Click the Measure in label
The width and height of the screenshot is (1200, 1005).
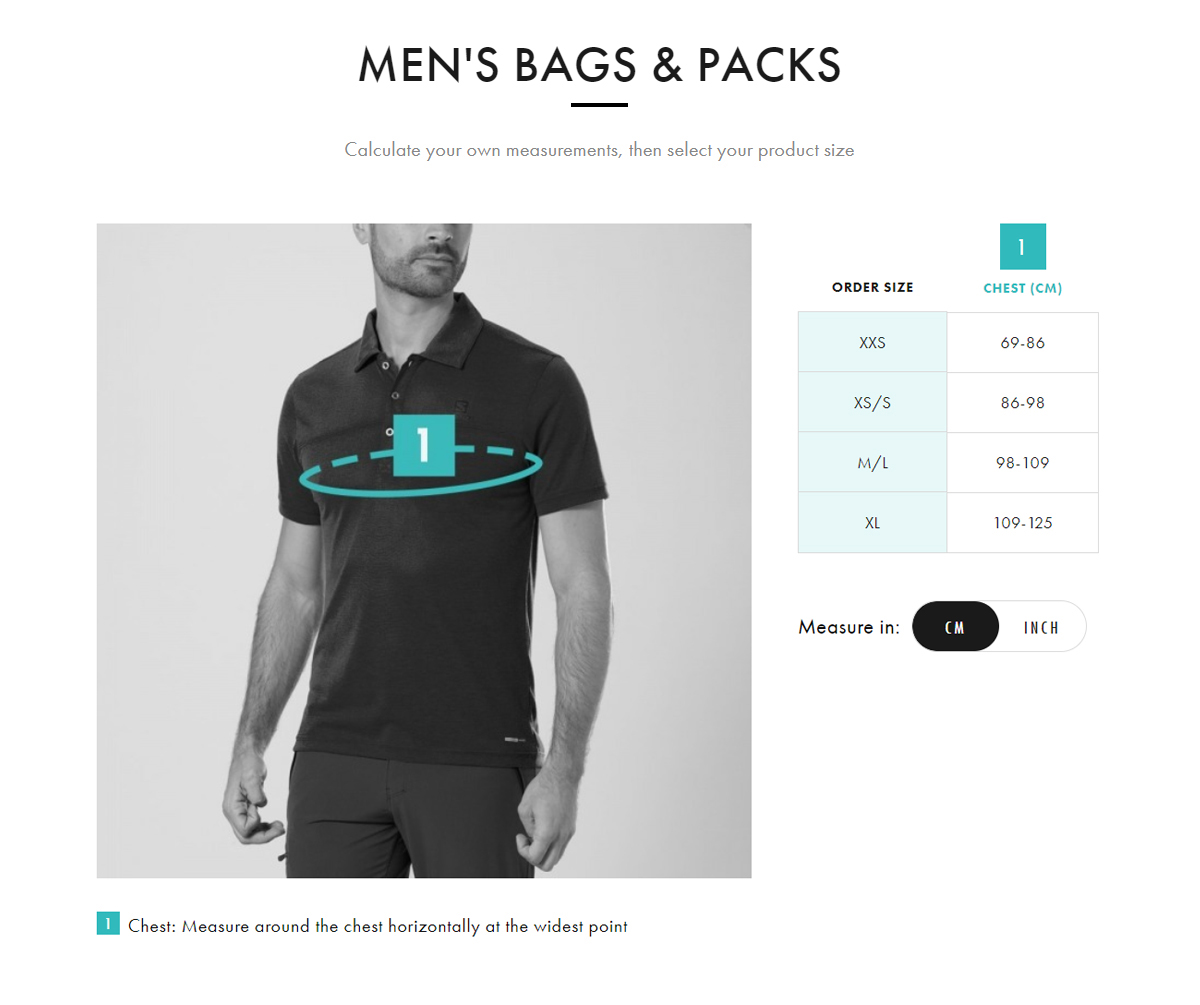(x=849, y=627)
